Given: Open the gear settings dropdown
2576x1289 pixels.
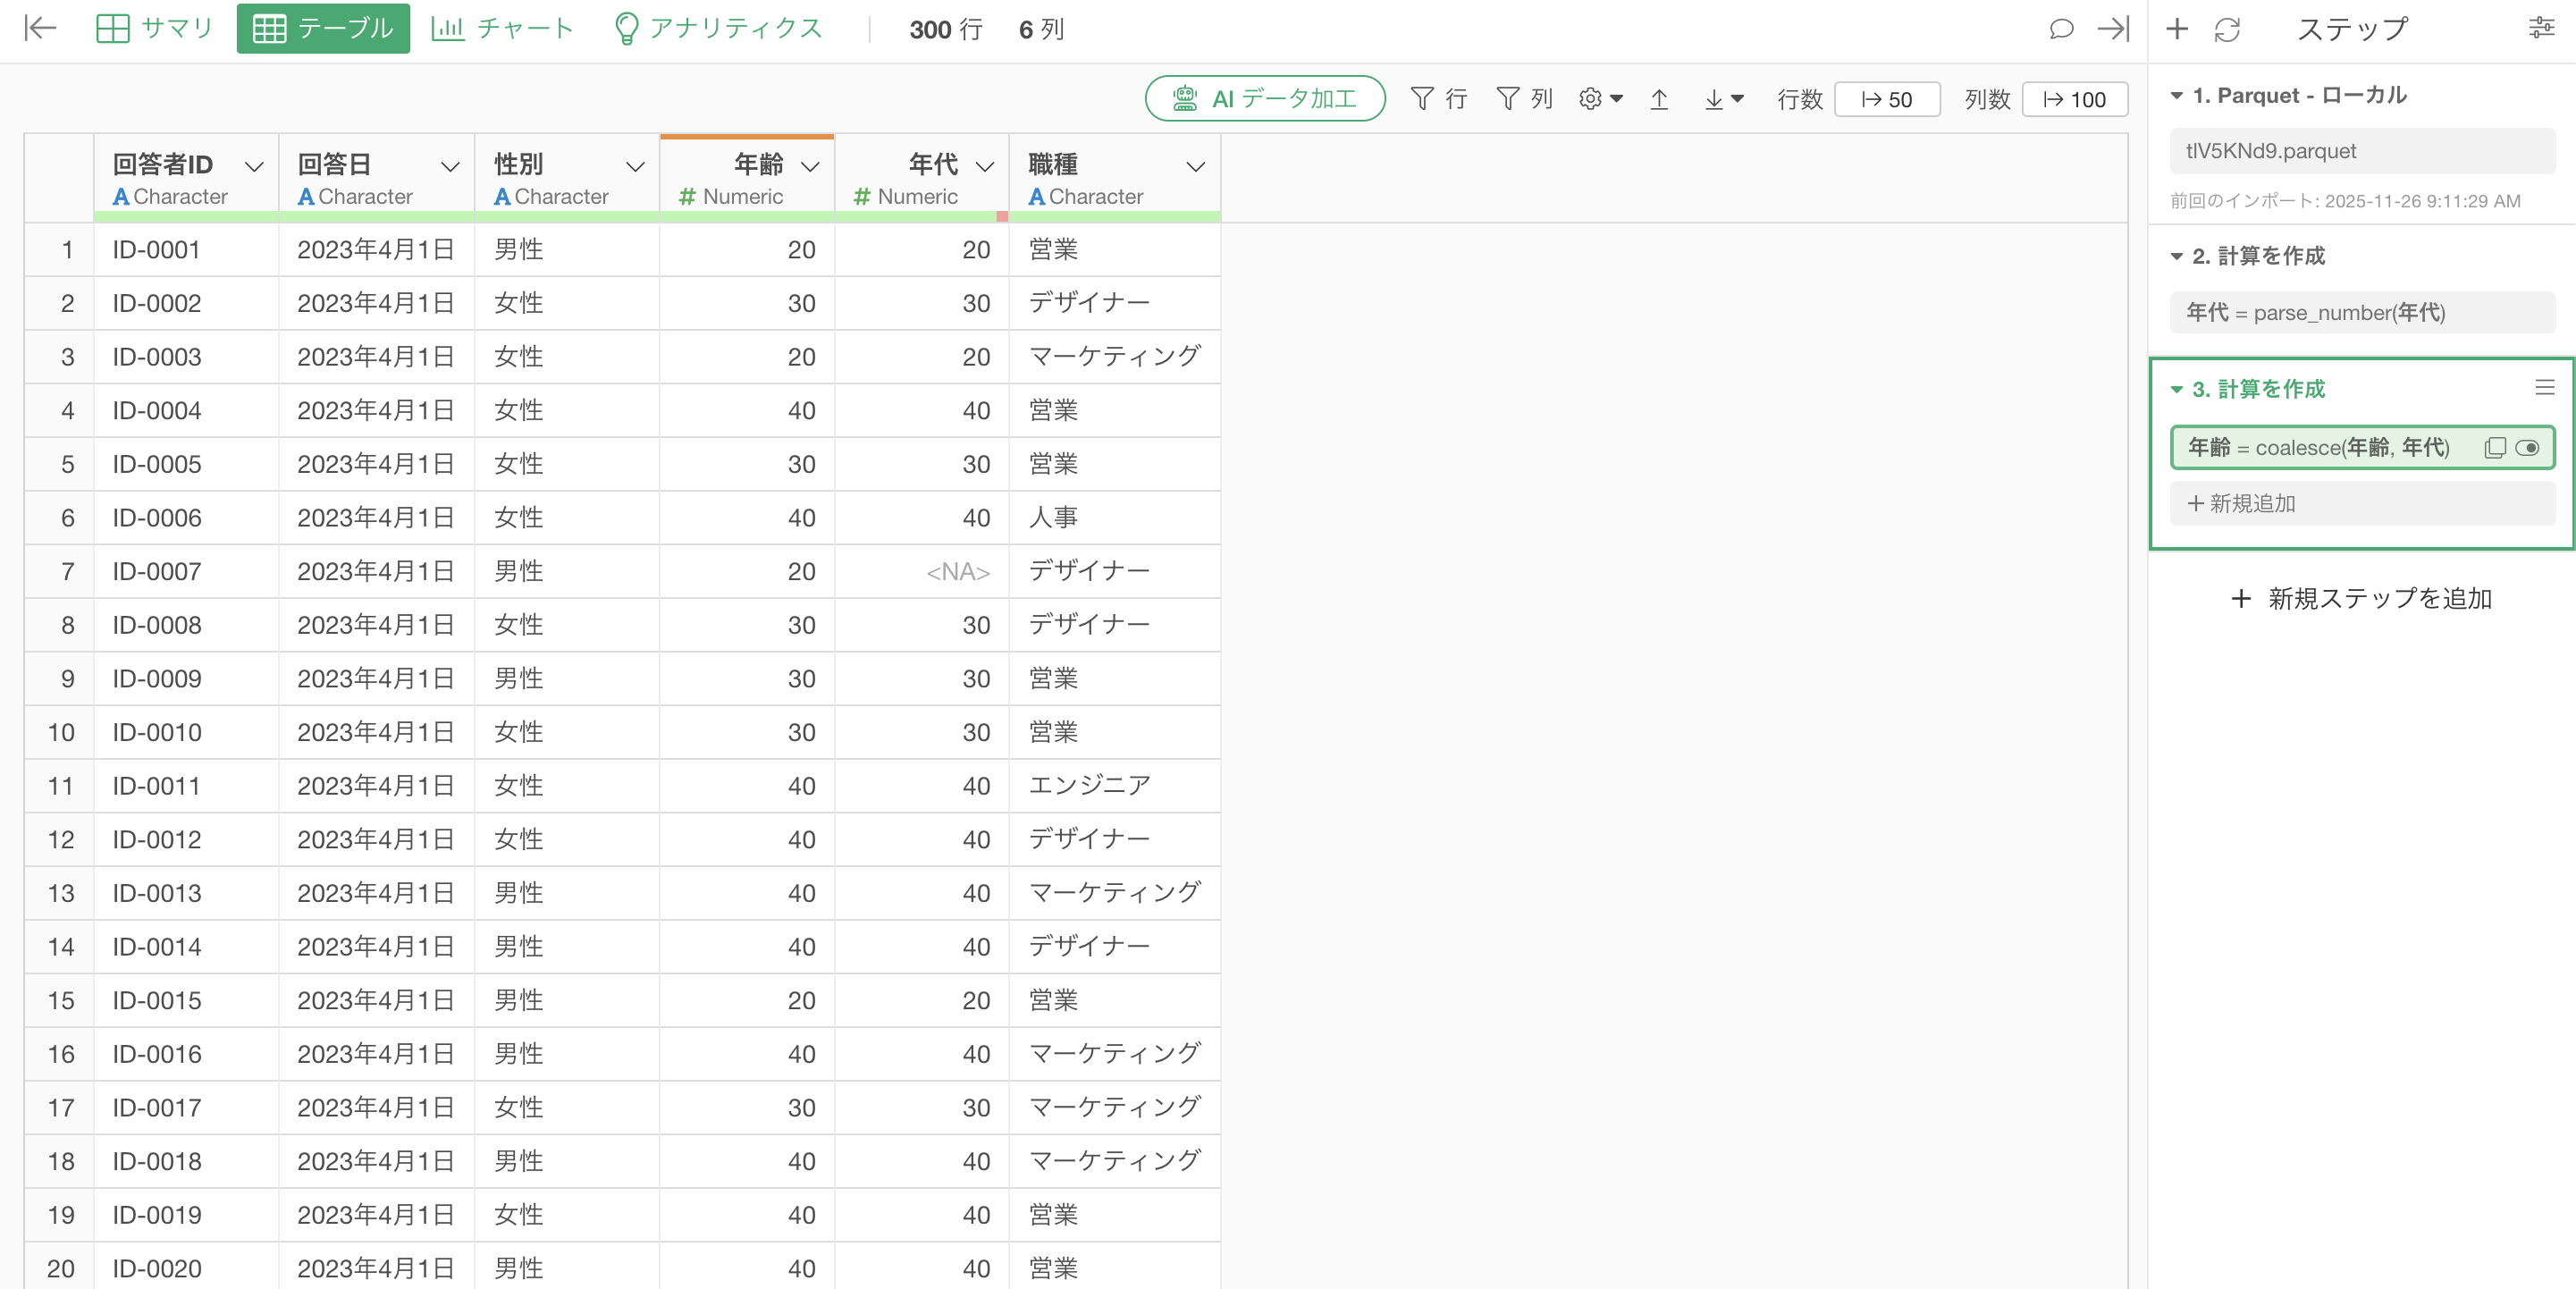Looking at the screenshot, I should tap(1600, 99).
